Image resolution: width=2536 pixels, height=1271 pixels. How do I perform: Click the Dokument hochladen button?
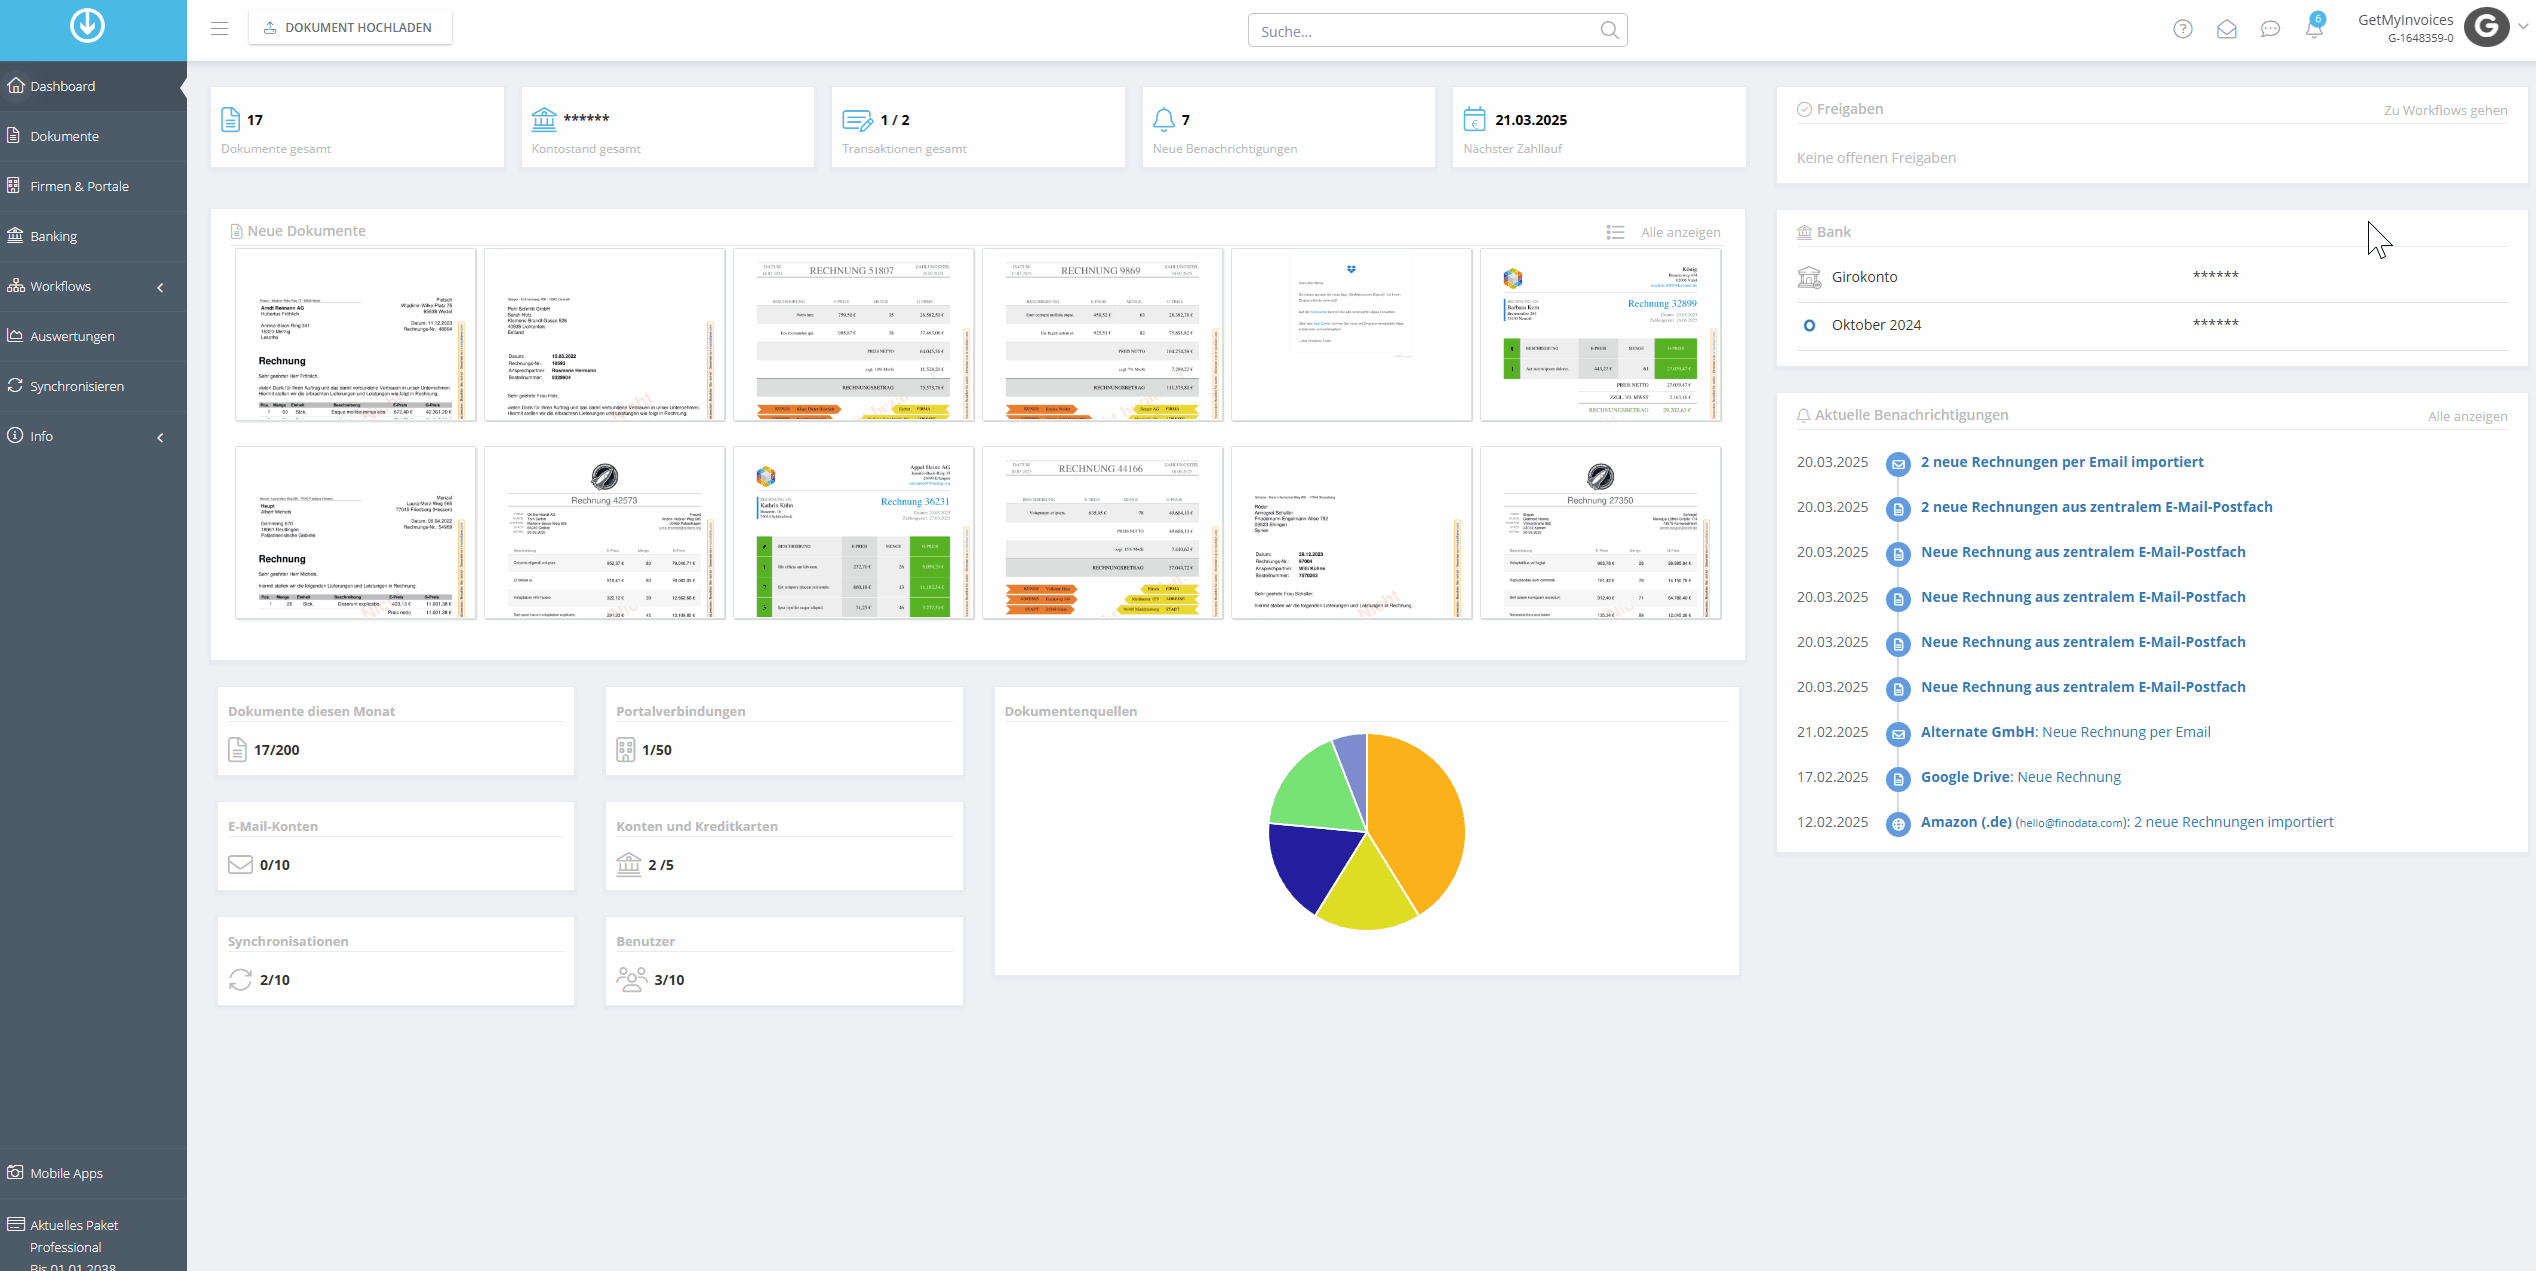coord(350,27)
